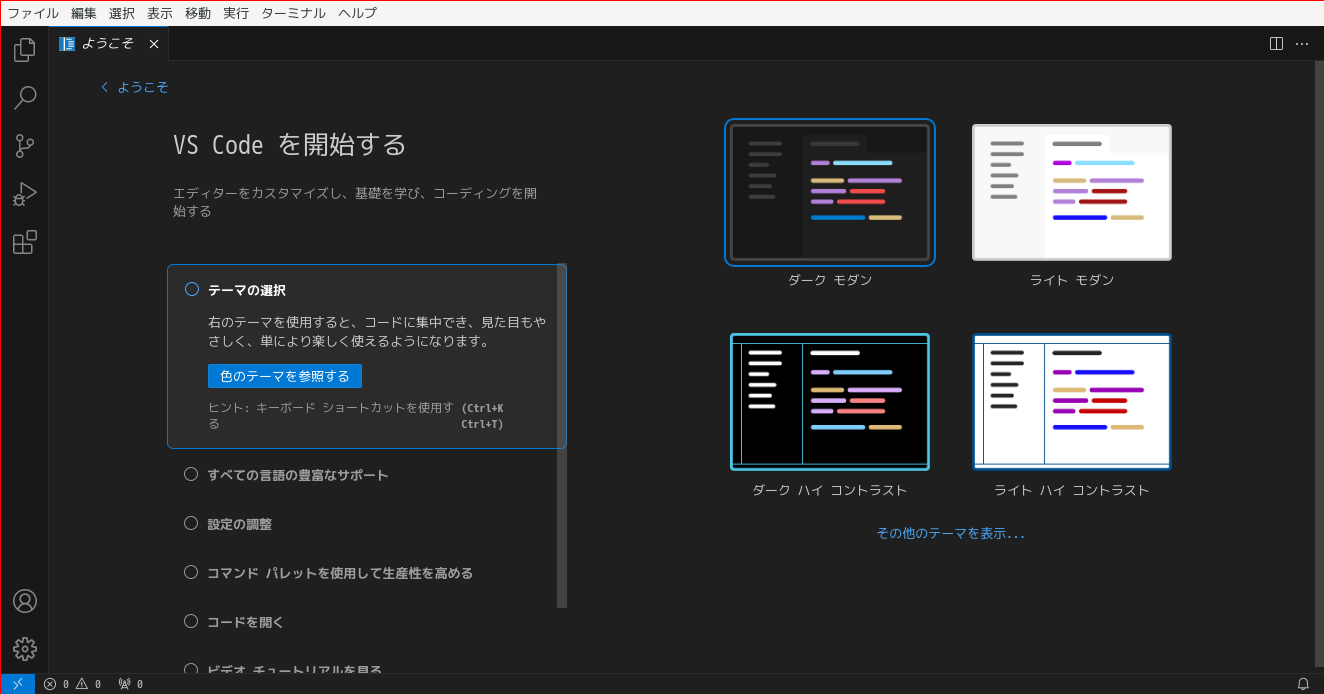1324x694 pixels.
Task: Split the editor to the right
Action: pyautogui.click(x=1276, y=44)
